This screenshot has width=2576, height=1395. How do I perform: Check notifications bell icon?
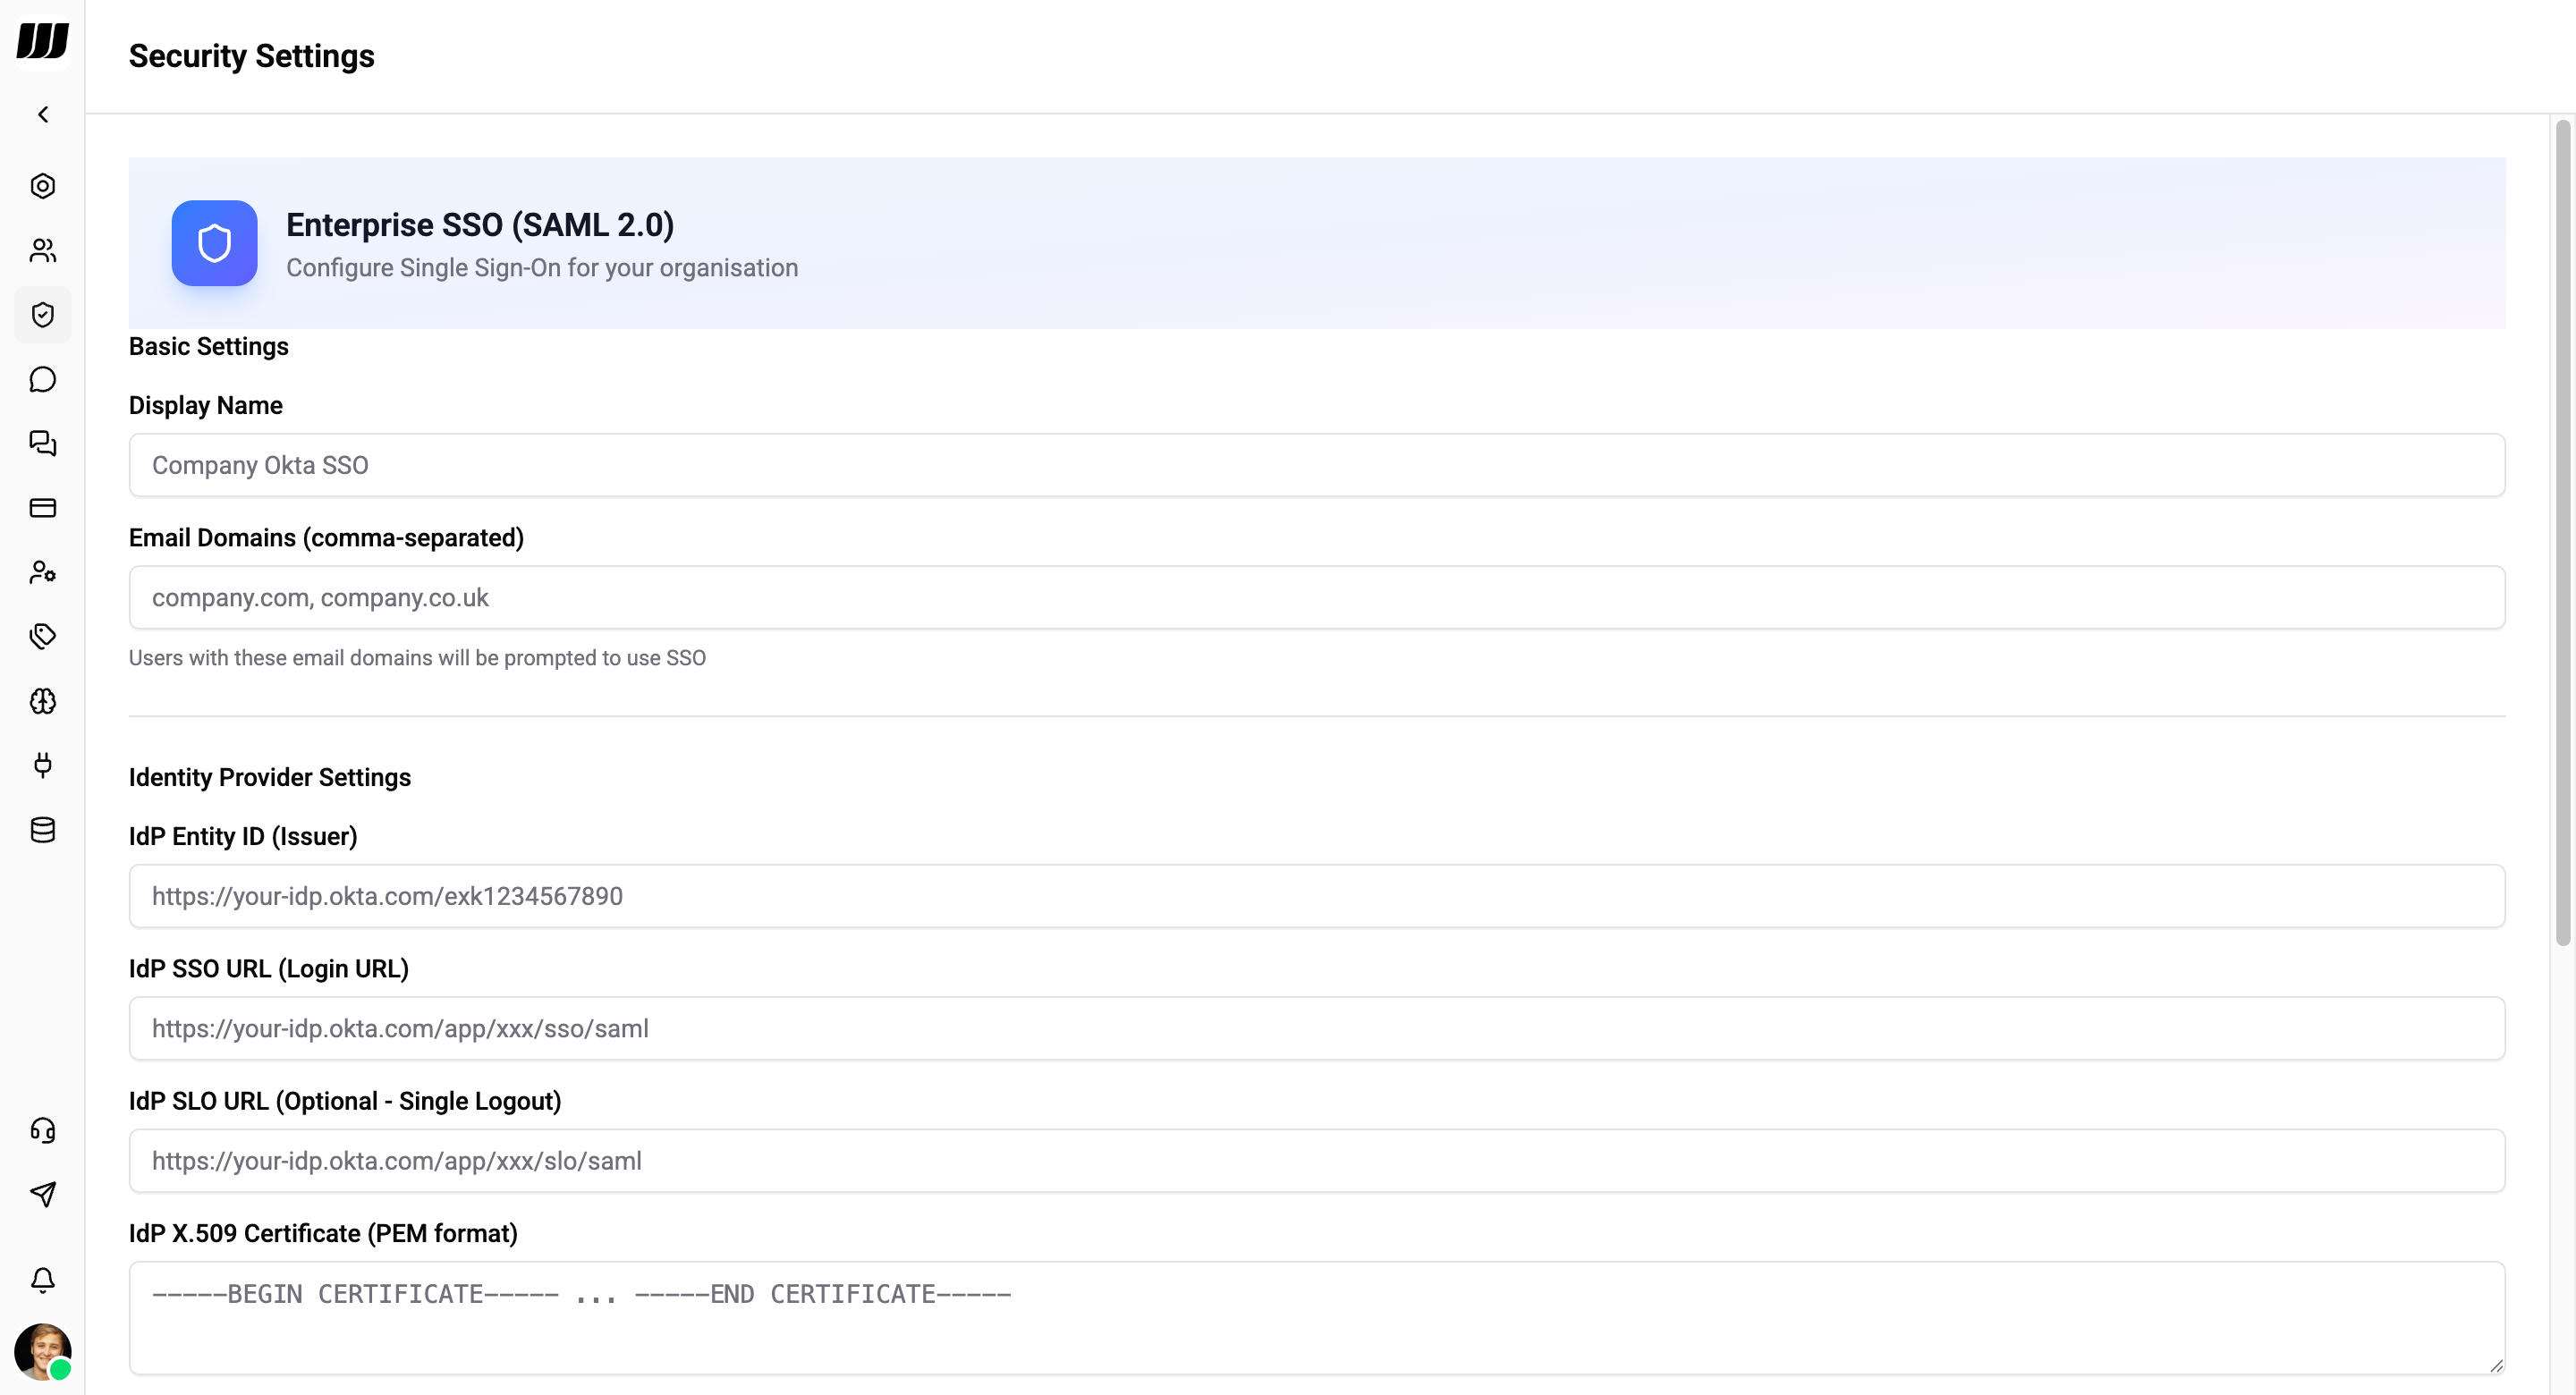(x=43, y=1280)
